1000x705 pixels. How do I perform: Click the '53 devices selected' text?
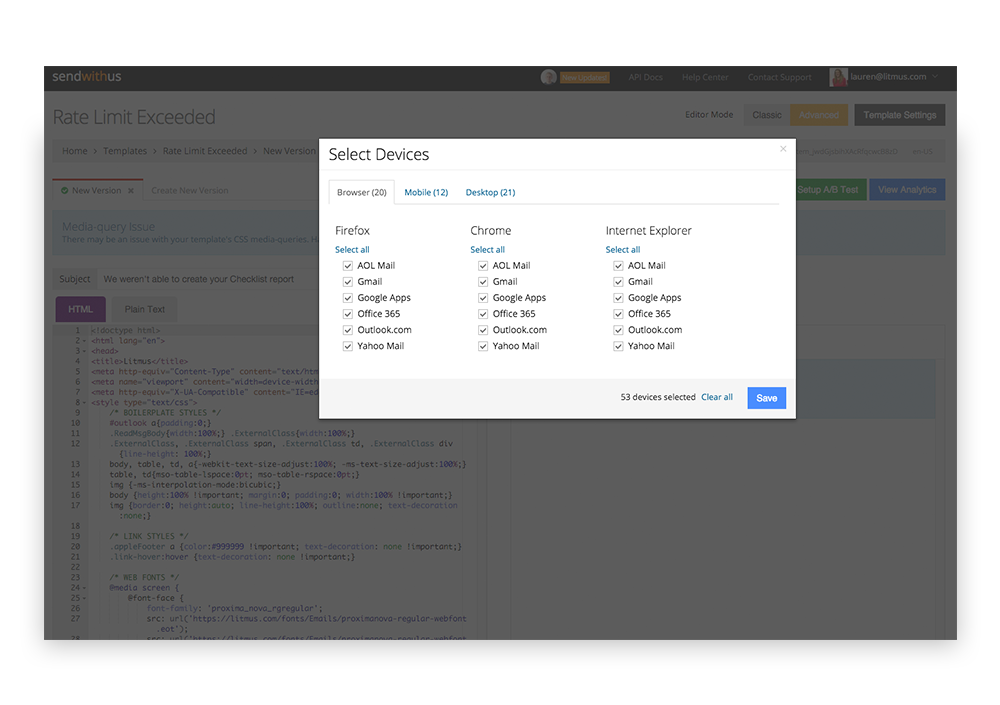[x=658, y=397]
